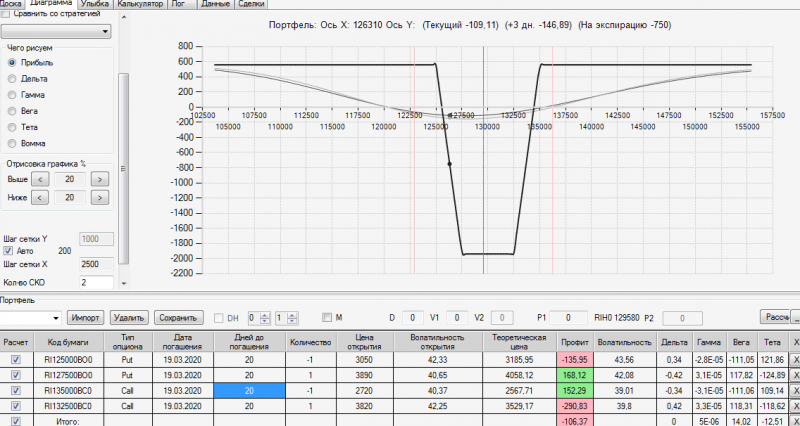800x426 pixels.
Task: Increment the DH first spinner value
Action: (x=265, y=315)
